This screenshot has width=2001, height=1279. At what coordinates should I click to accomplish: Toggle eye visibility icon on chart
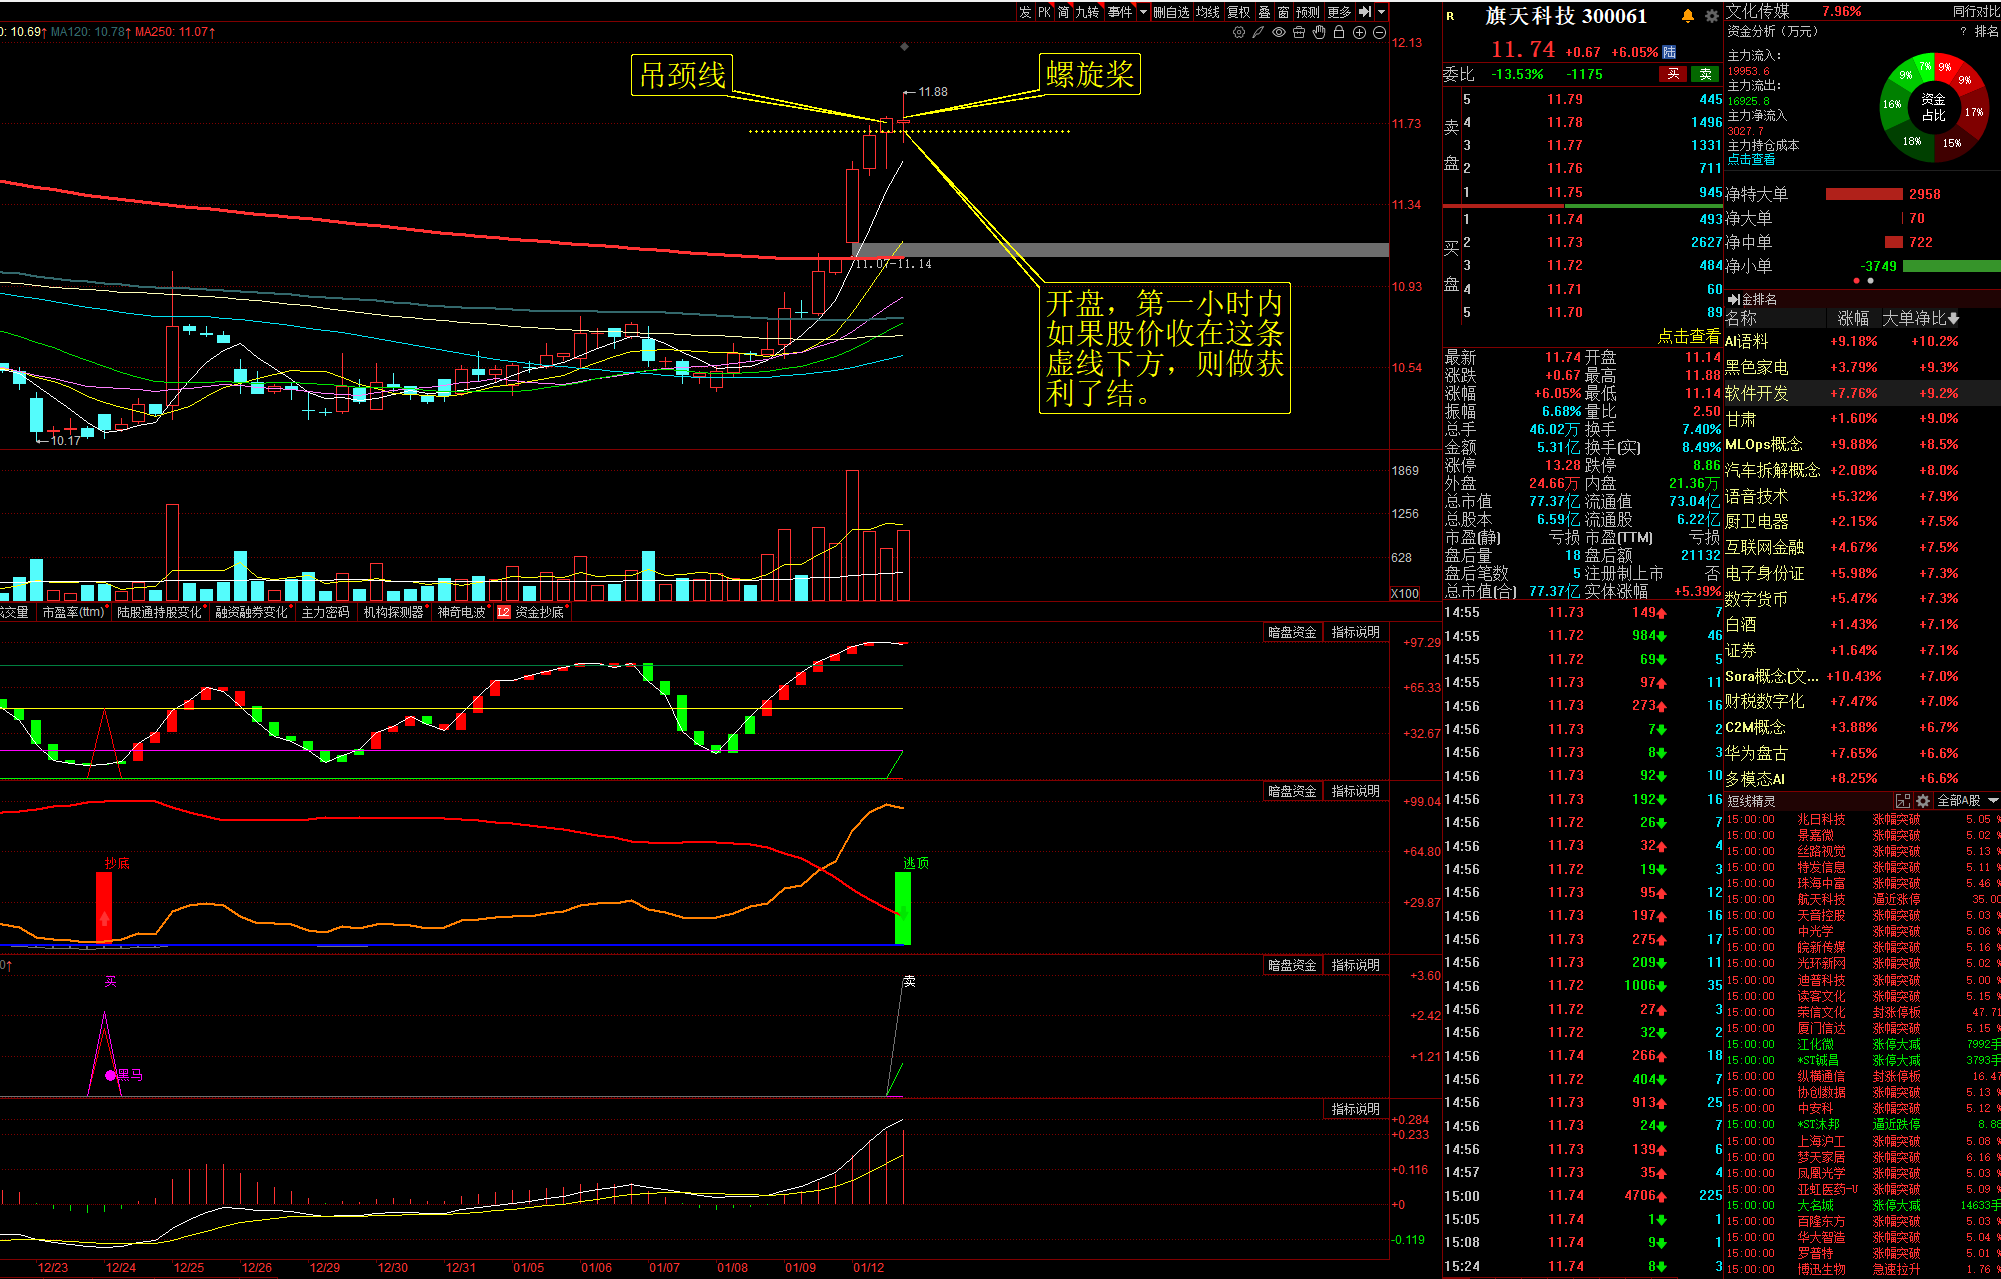1279,33
